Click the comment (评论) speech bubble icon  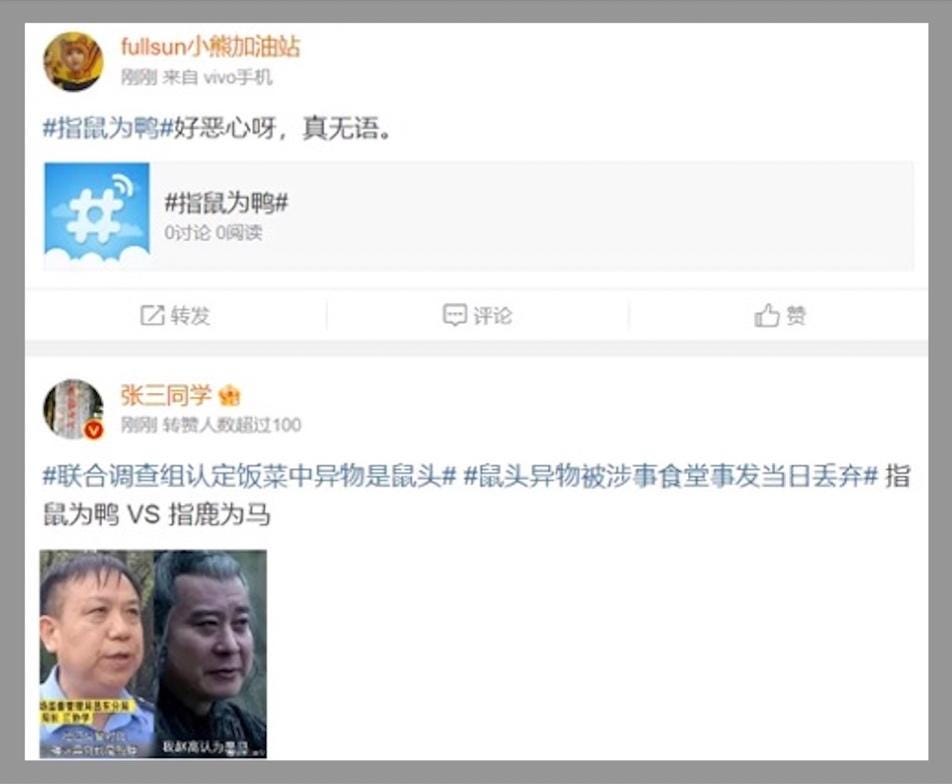click(x=455, y=315)
